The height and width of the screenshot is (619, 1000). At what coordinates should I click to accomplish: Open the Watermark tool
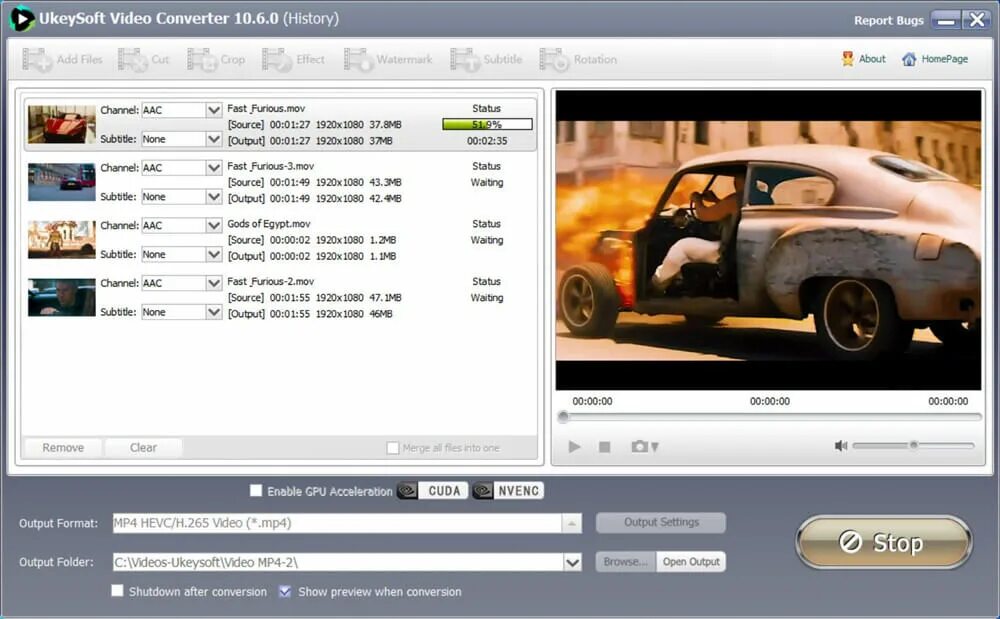(x=388, y=59)
